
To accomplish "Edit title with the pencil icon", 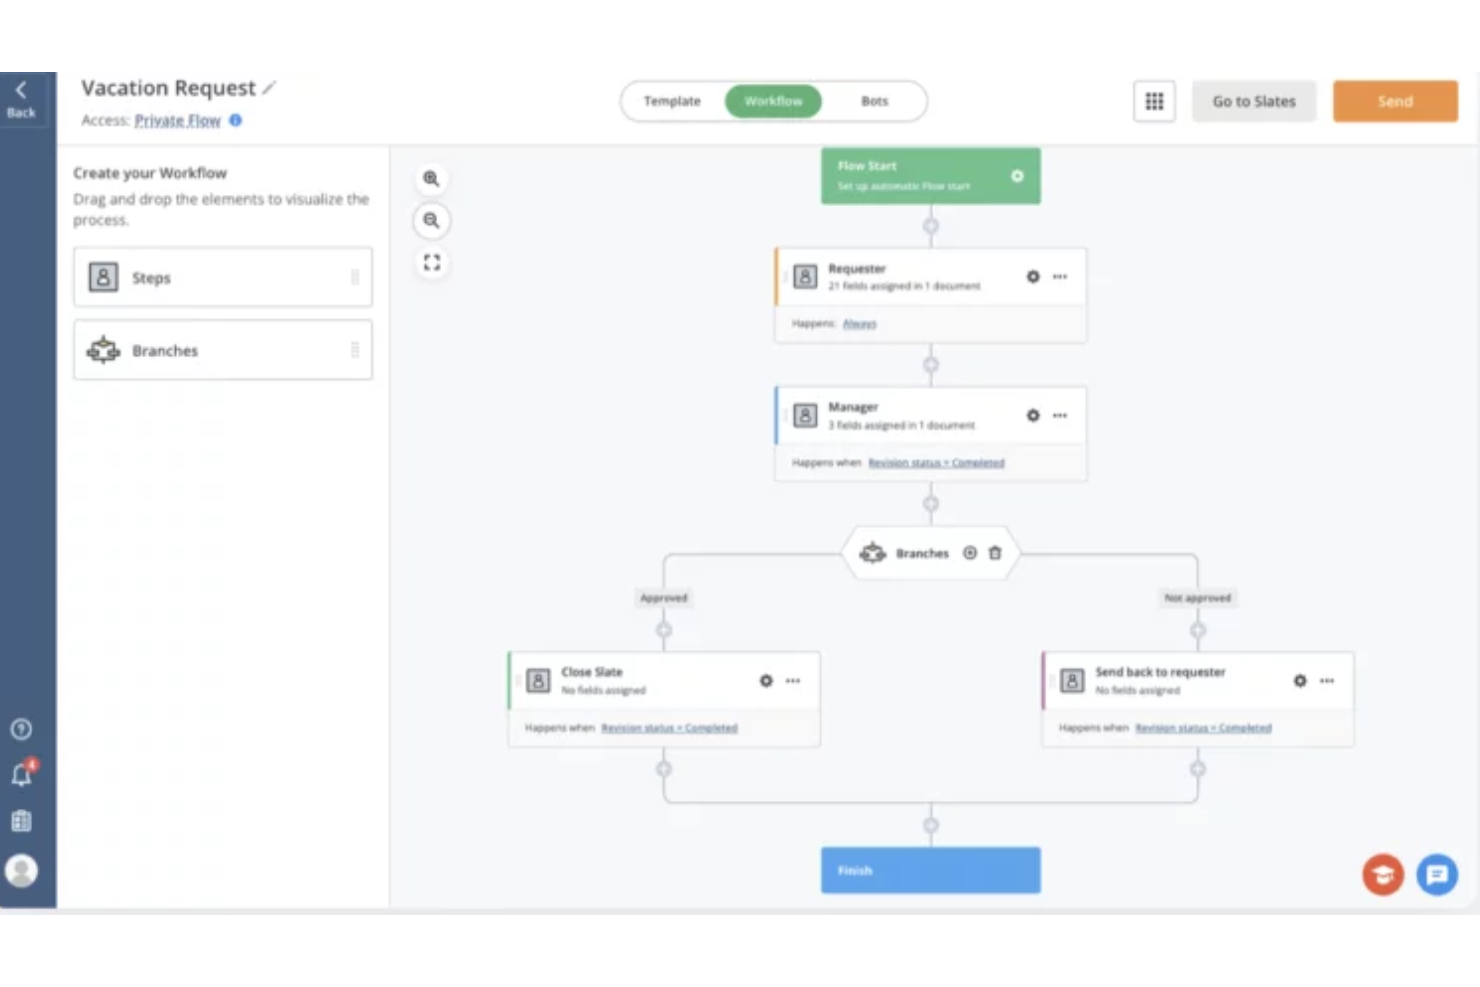I will tap(268, 88).
